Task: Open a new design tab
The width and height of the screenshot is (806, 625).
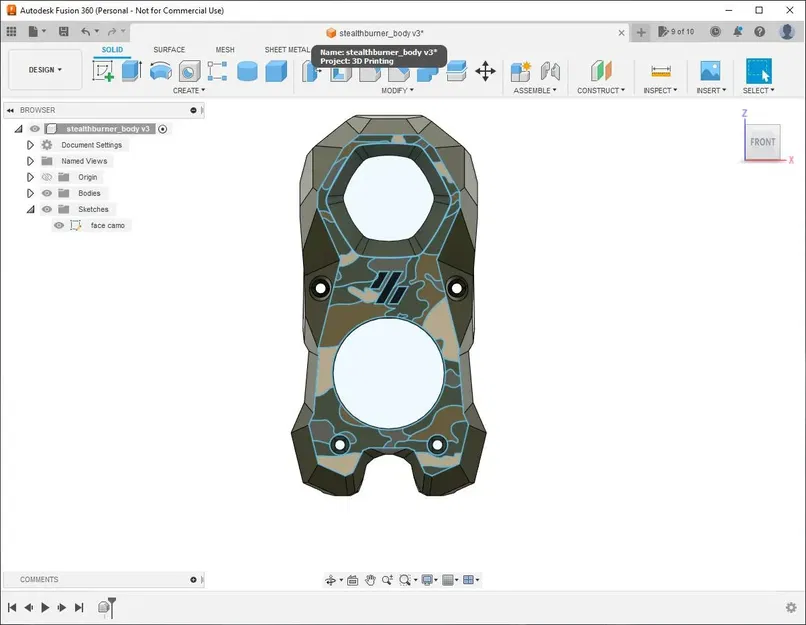Action: 640,32
